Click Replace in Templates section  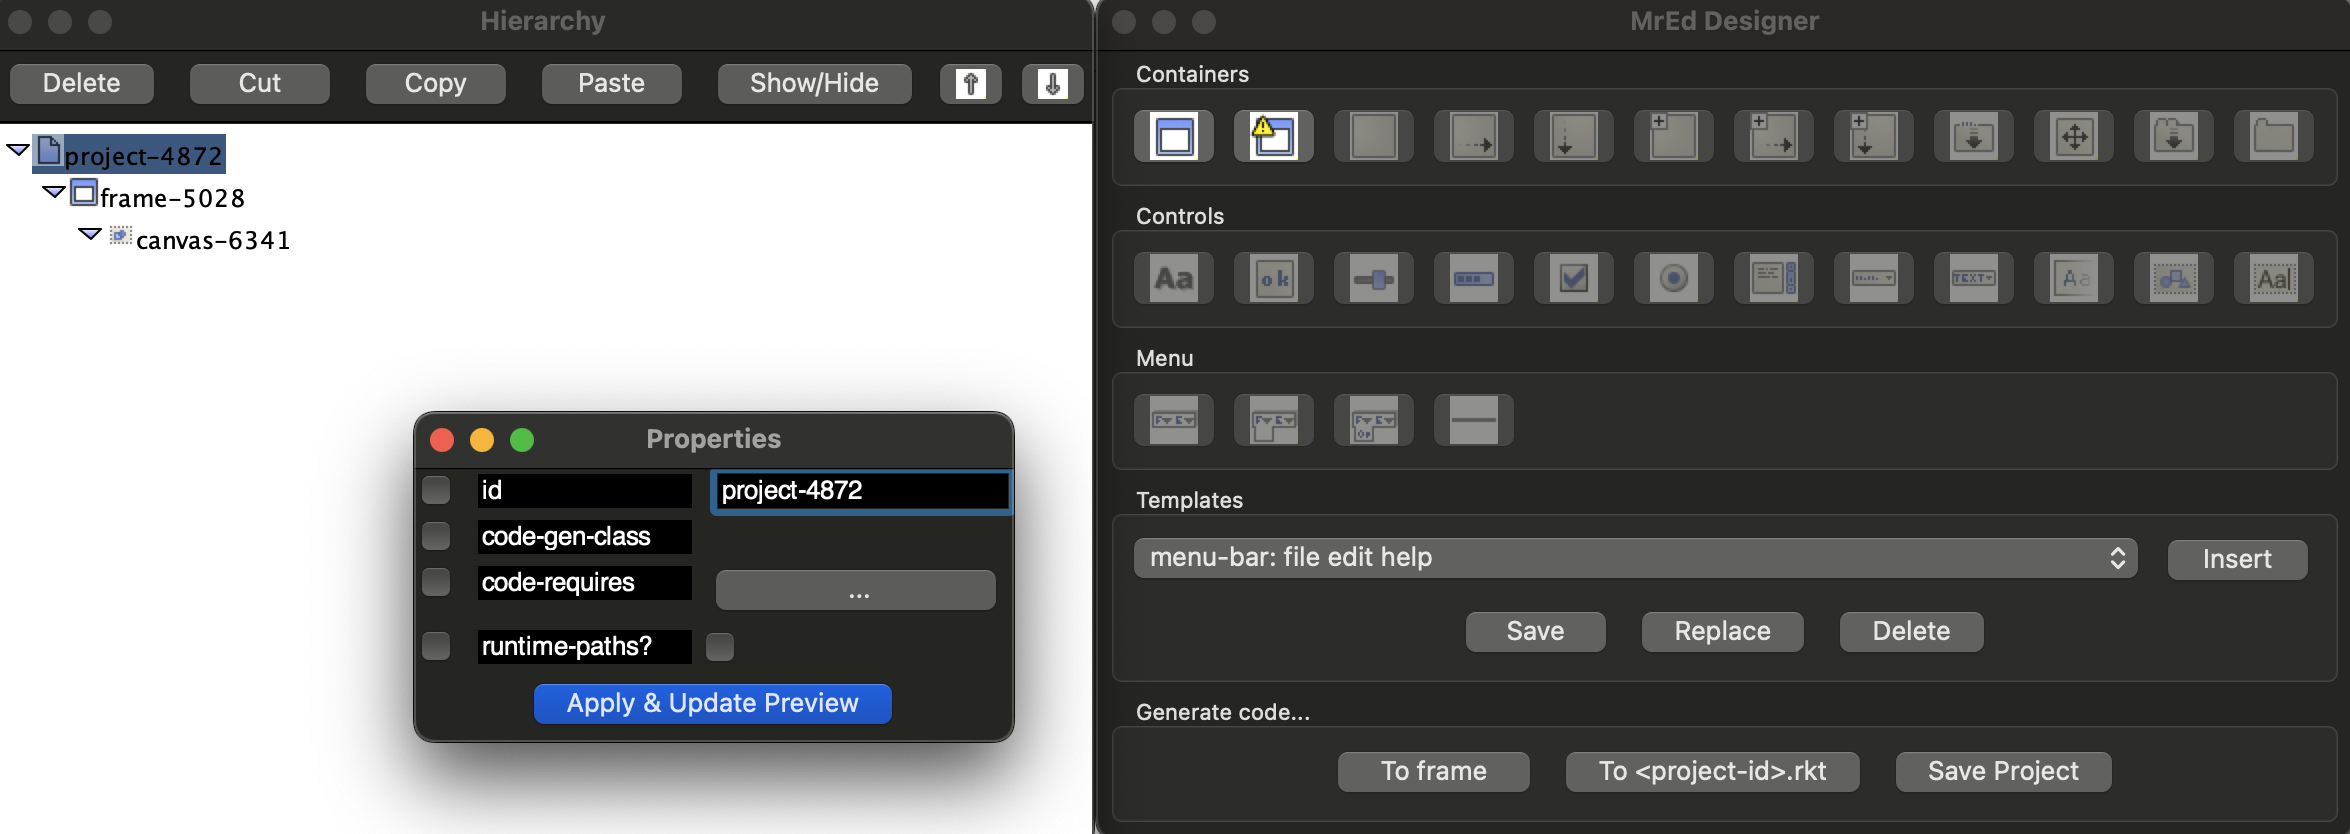[x=1723, y=631]
